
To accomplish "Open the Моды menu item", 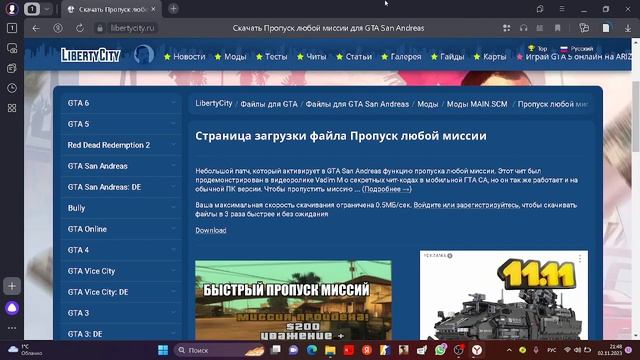I will [231, 57].
